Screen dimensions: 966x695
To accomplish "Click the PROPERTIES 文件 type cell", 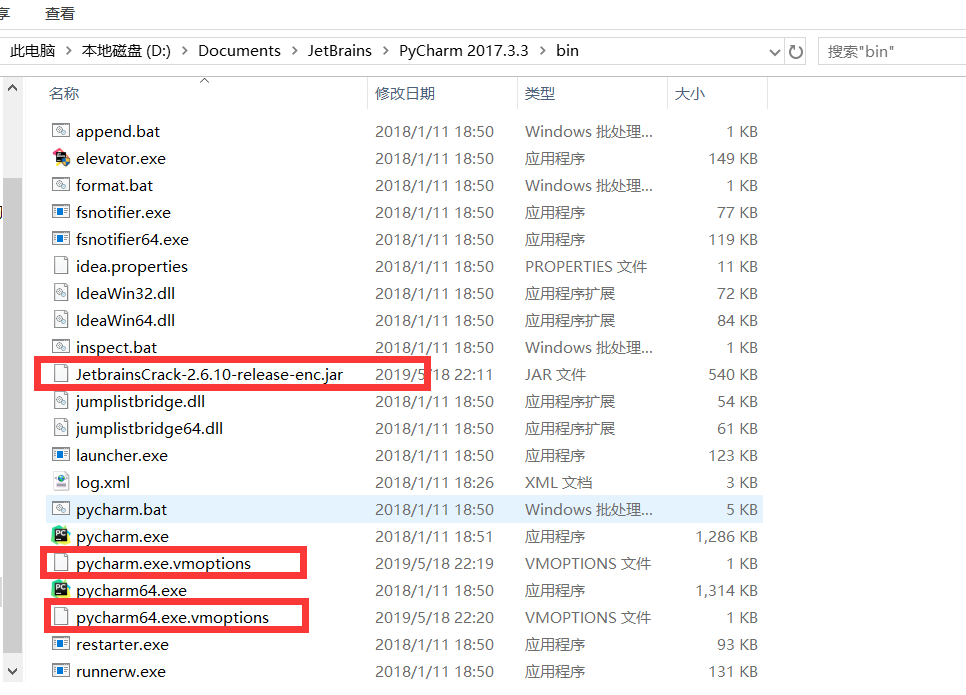I will coord(586,266).
